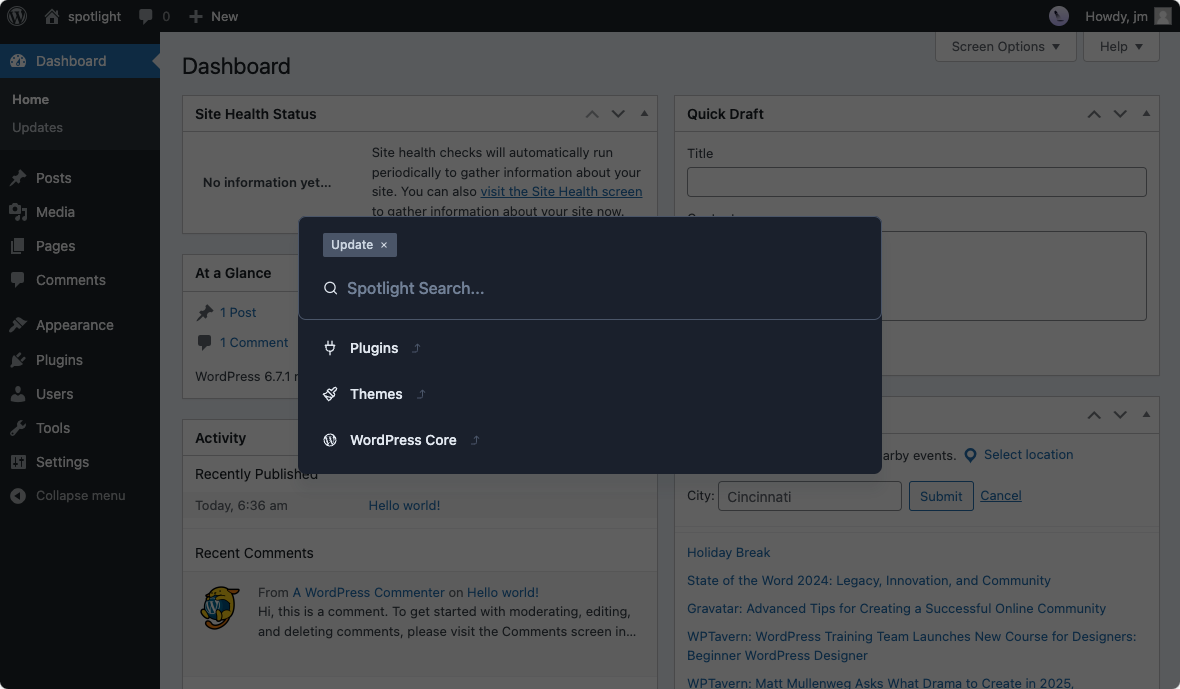Image resolution: width=1180 pixels, height=689 pixels.
Task: Click the Howdy, jm account menu
Action: click(x=1128, y=16)
